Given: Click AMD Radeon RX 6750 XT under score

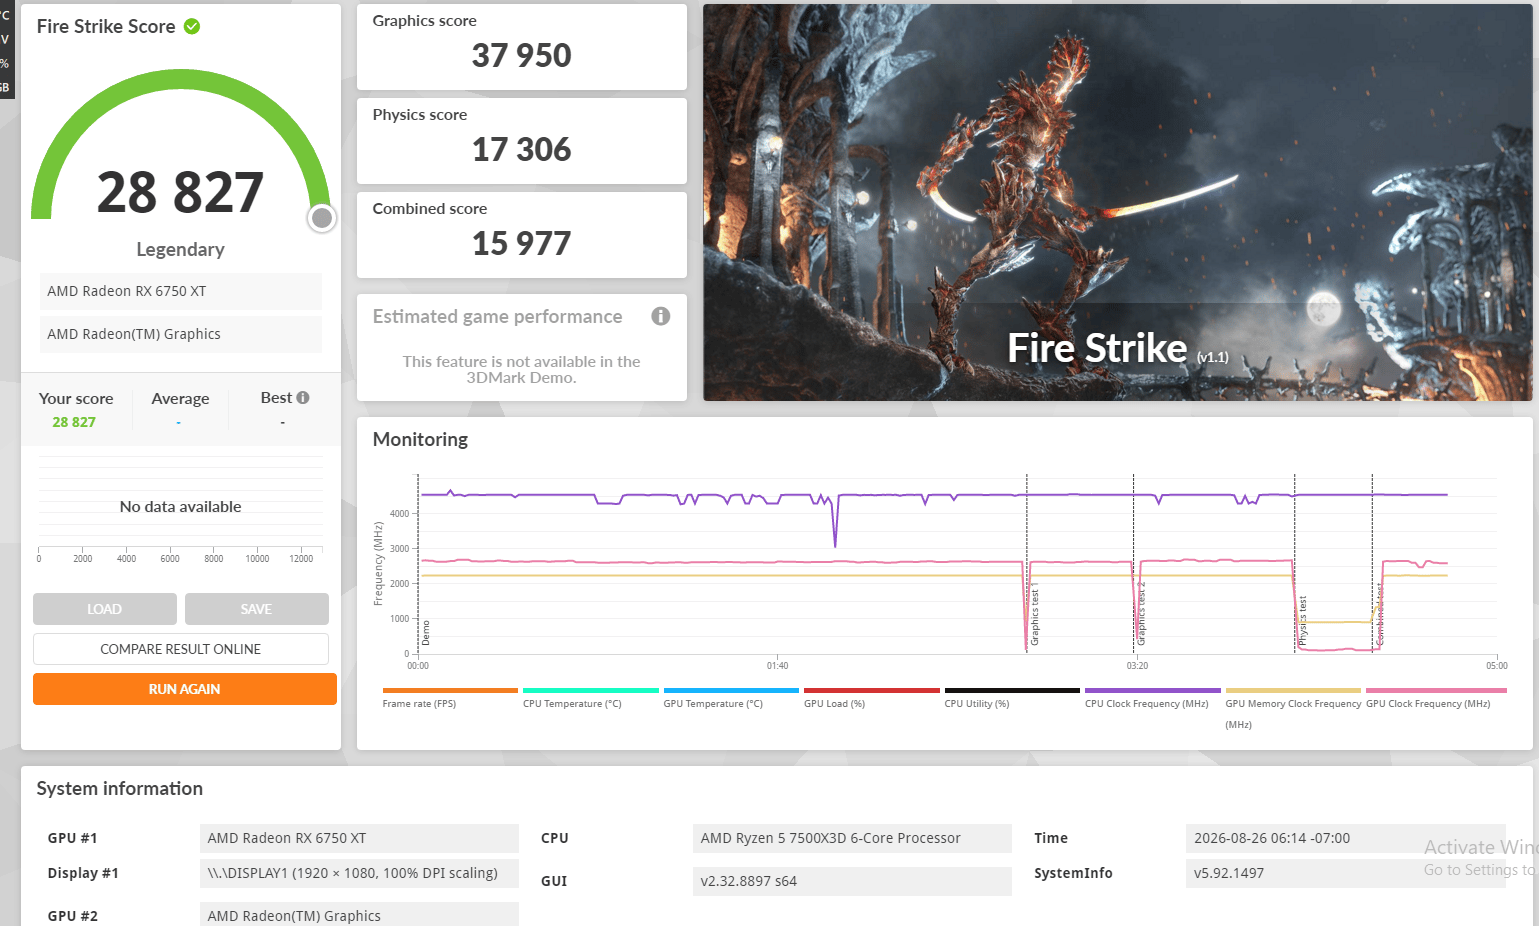Looking at the screenshot, I should 181,291.
